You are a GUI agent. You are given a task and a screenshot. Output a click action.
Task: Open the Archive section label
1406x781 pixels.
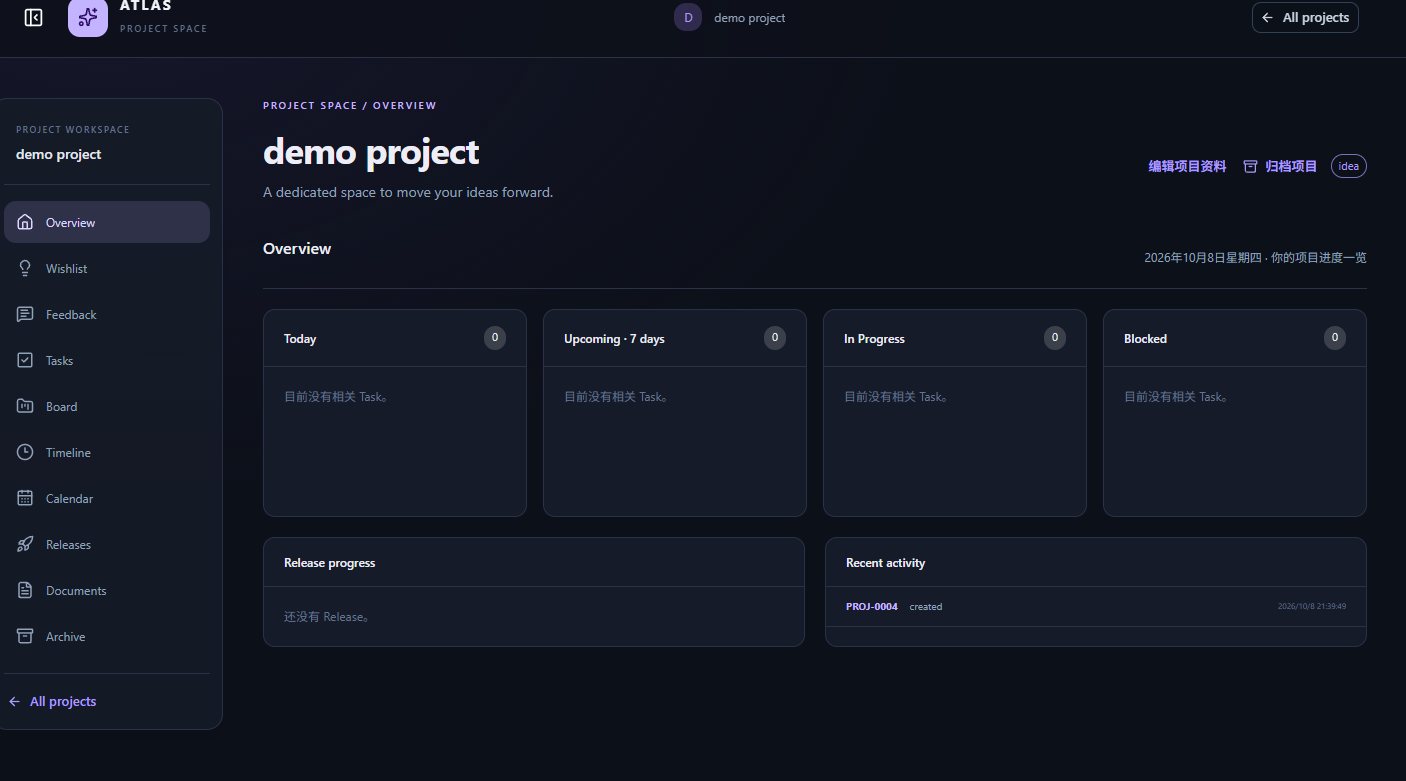(66, 637)
